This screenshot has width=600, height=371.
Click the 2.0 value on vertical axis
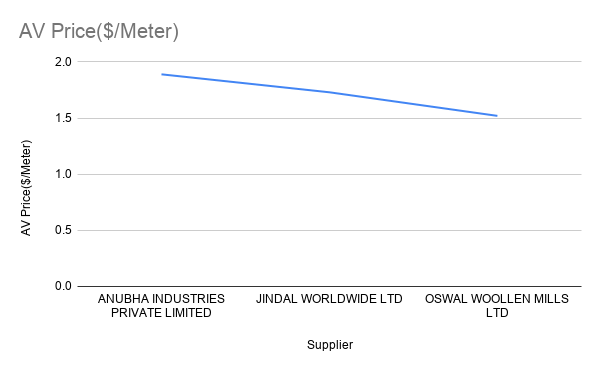(x=63, y=62)
